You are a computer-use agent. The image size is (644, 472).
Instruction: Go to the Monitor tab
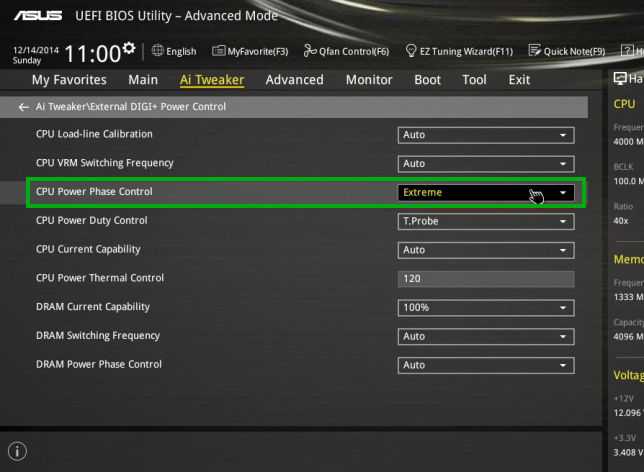coord(369,80)
